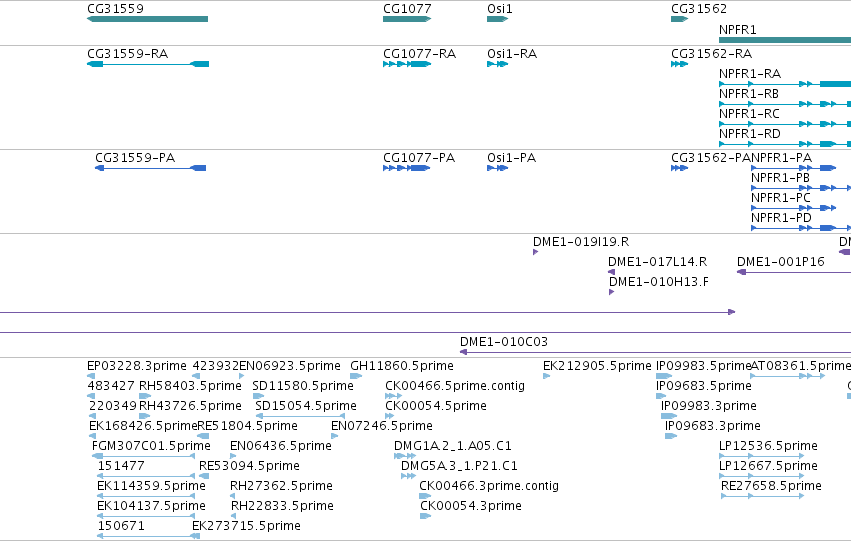Click the AT08361.5prime EST label
851x541 pixels.
(x=801, y=366)
